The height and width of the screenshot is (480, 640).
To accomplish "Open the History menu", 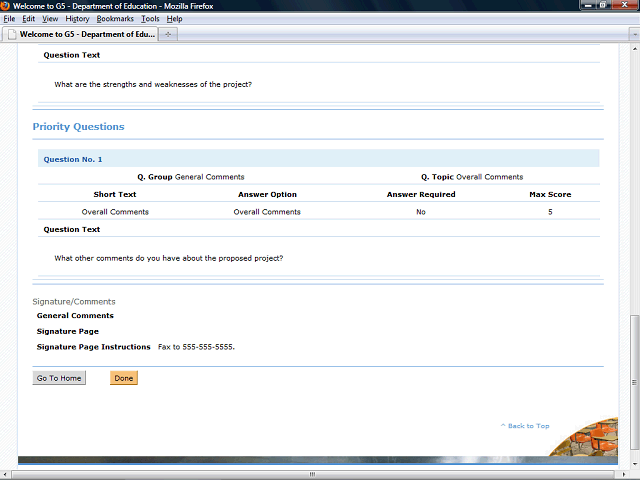I will click(77, 19).
